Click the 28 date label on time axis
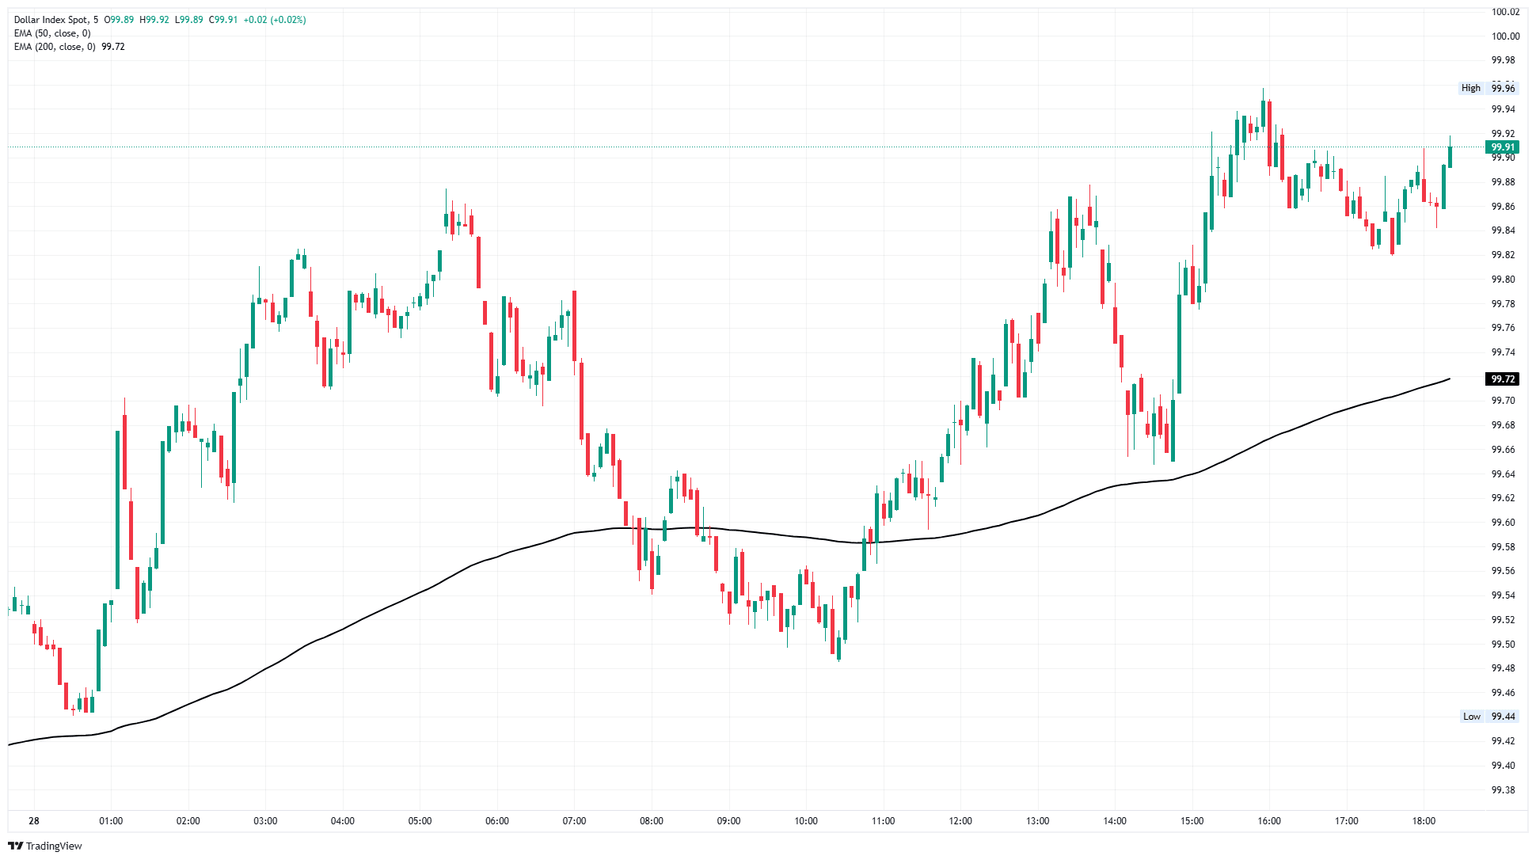 (34, 821)
